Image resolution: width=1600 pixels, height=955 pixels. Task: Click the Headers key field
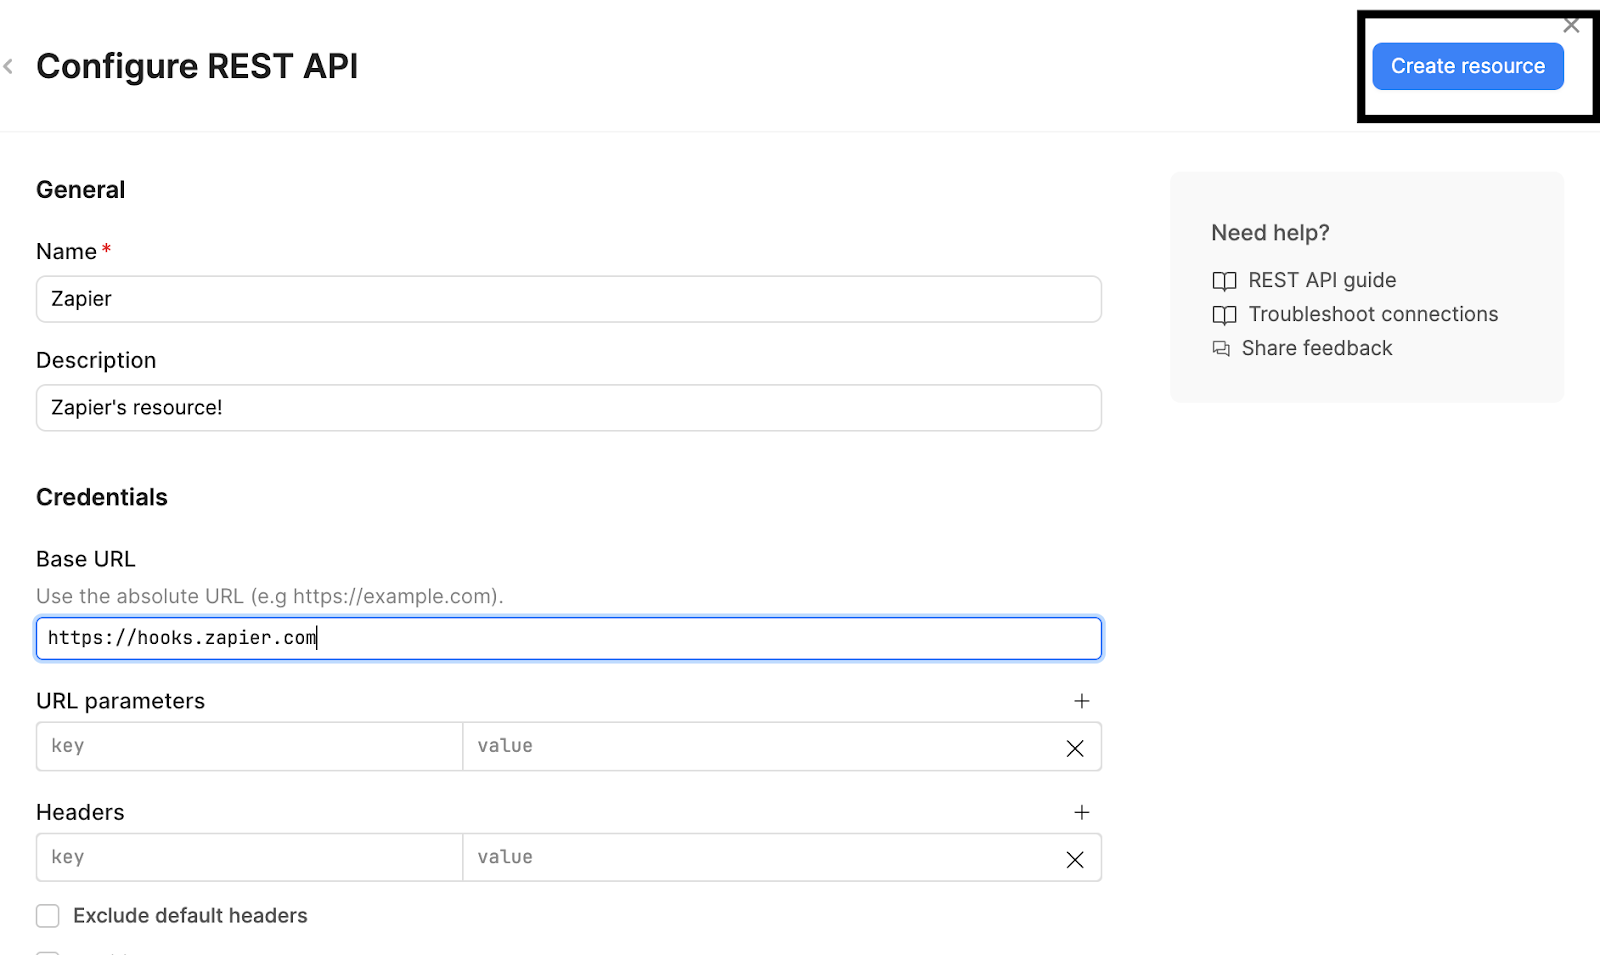click(249, 857)
